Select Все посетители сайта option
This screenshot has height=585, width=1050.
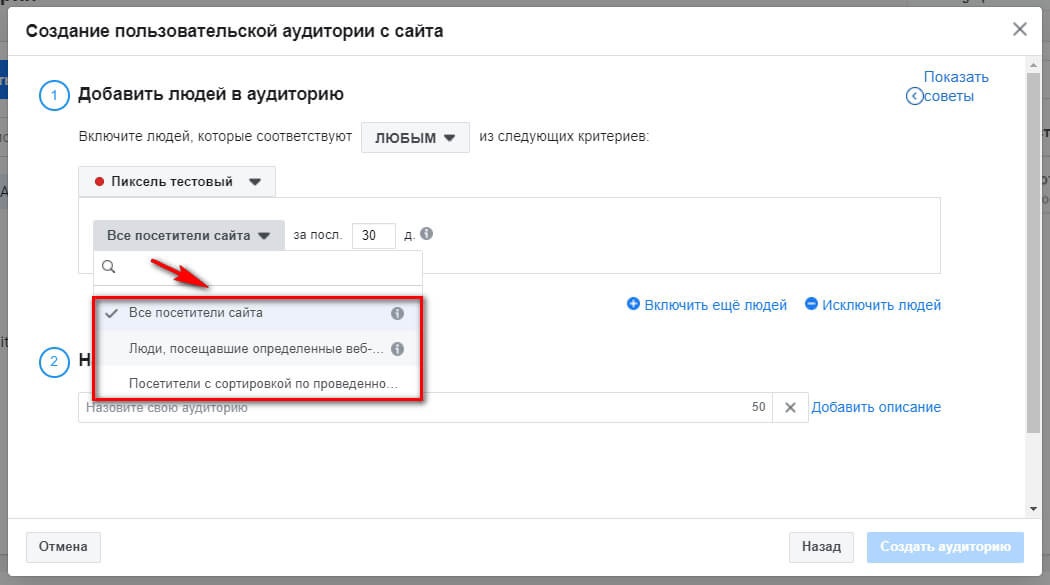click(196, 313)
